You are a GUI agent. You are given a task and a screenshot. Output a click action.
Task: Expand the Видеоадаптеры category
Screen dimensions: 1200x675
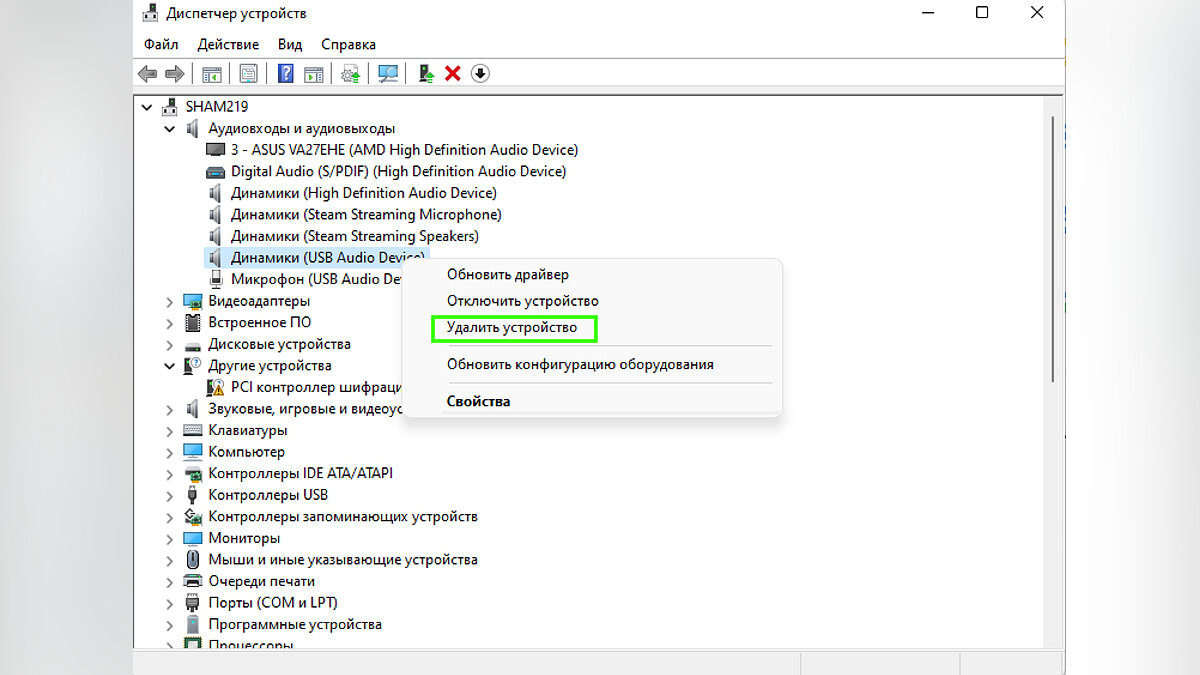[170, 301]
